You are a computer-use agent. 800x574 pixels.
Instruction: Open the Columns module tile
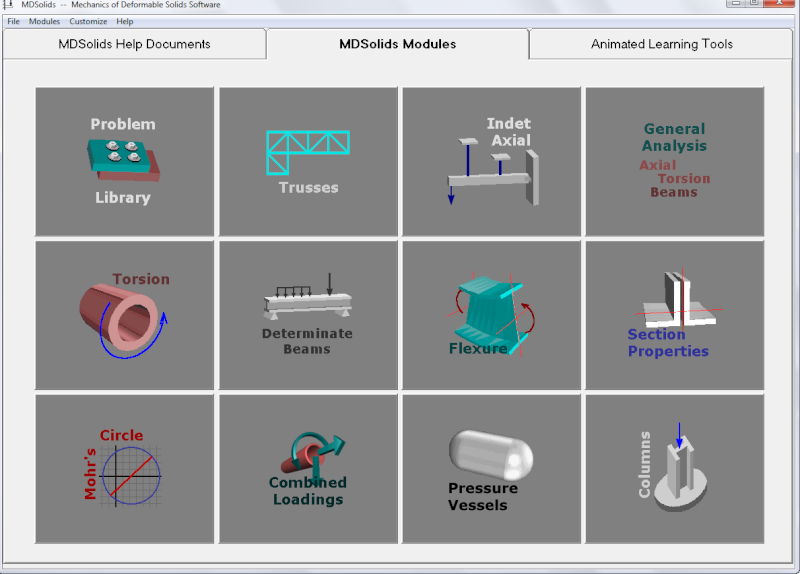[674, 469]
